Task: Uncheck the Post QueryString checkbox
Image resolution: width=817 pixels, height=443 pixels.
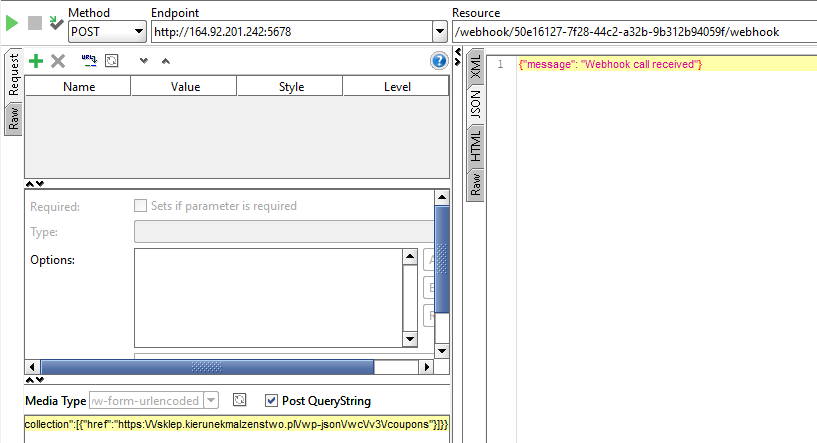Action: click(x=271, y=400)
